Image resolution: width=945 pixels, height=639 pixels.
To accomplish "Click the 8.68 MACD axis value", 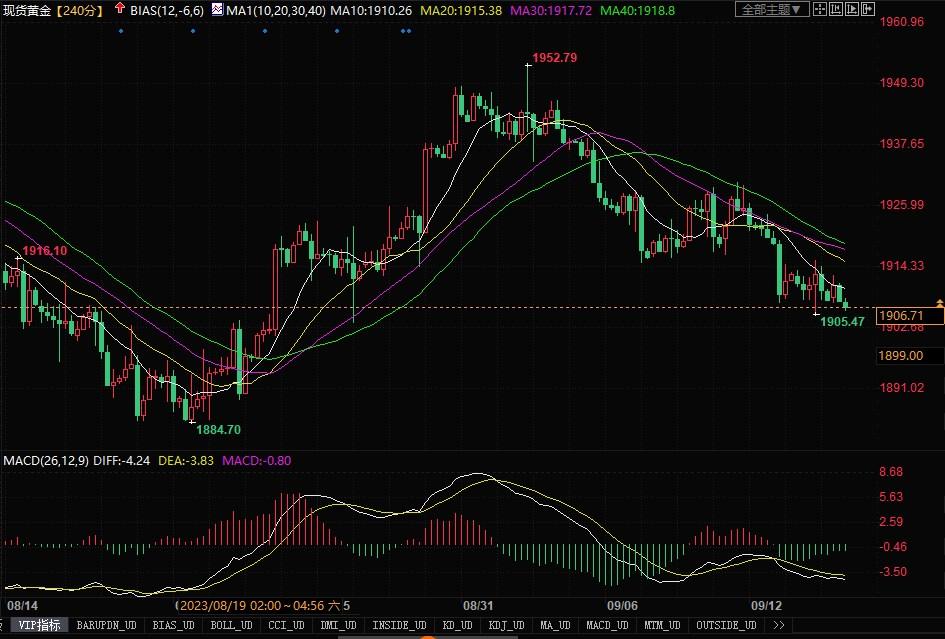I will coord(891,472).
